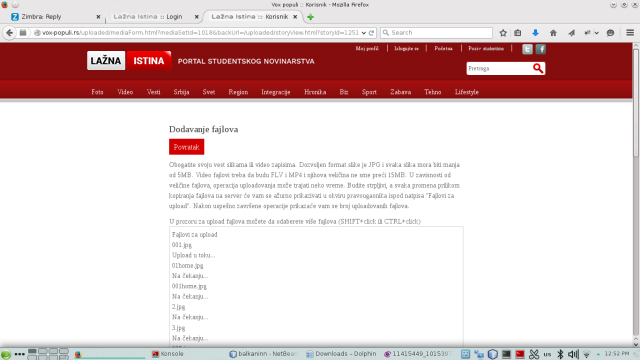Click the red Povratak button
Screen dimensions: 640x360
187,147
